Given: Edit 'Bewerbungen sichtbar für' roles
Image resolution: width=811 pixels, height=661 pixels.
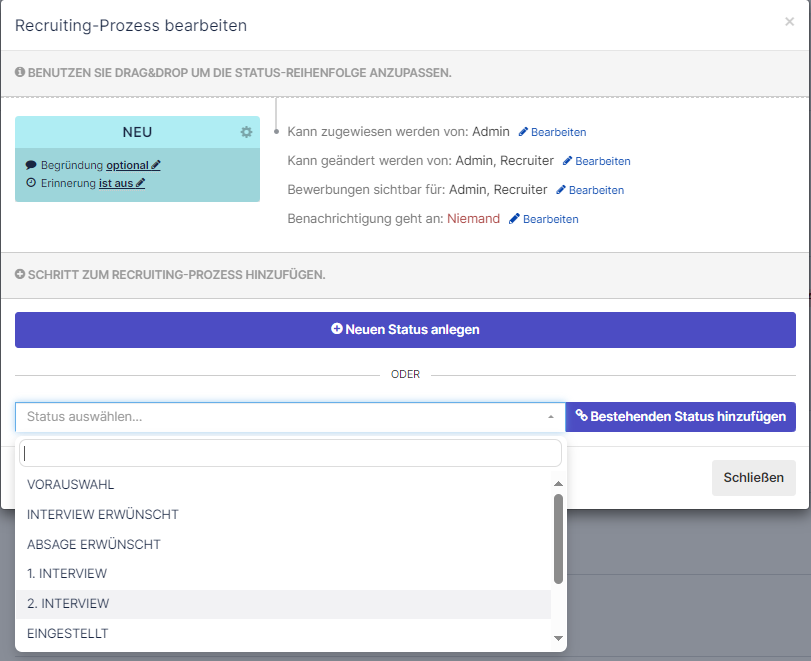Looking at the screenshot, I should [x=590, y=190].
